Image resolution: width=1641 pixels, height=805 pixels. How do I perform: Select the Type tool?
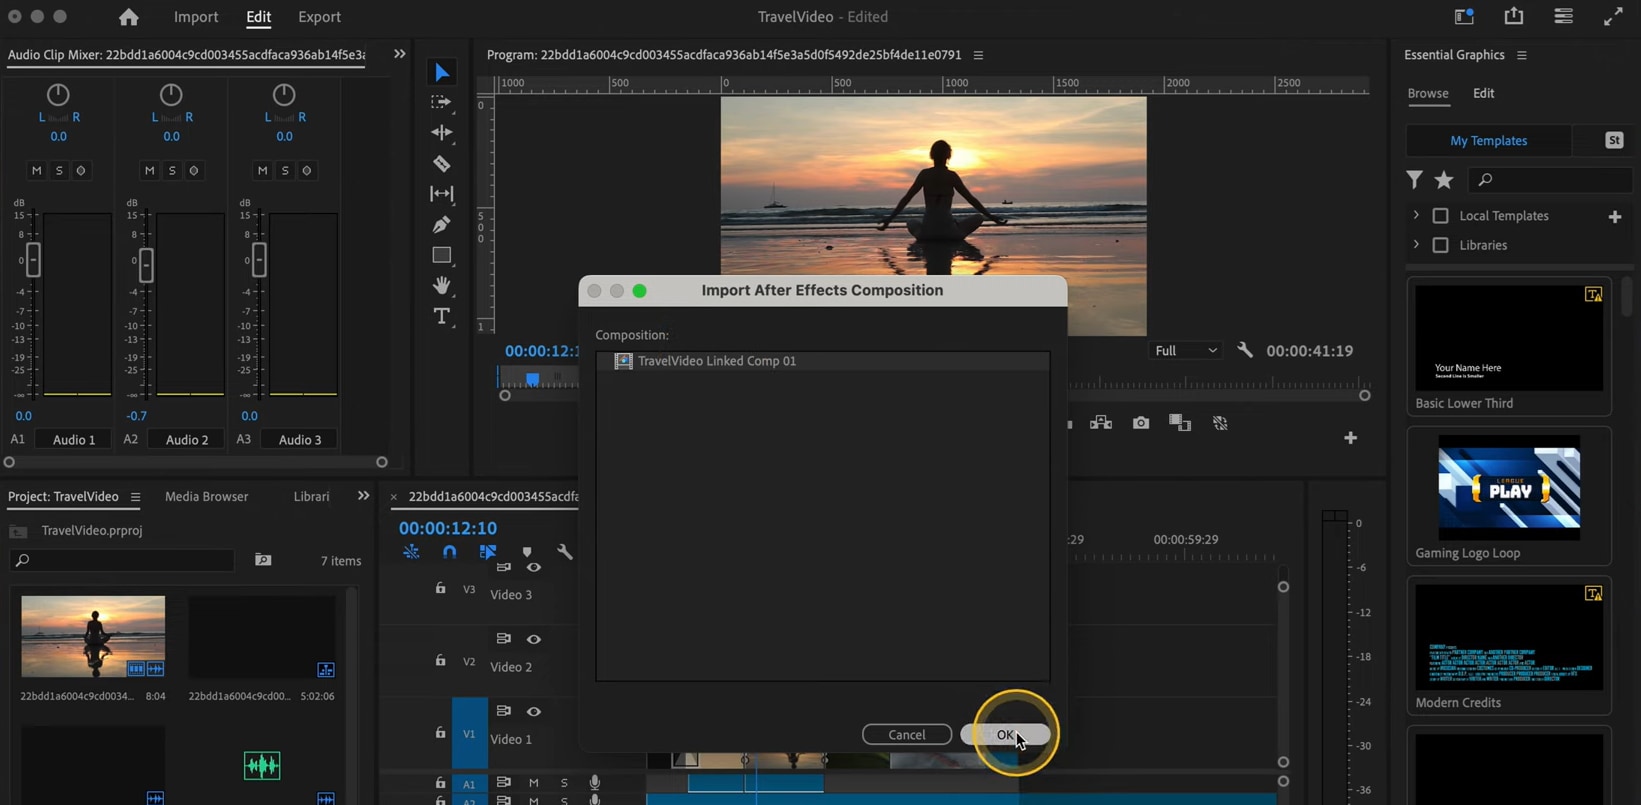click(x=441, y=317)
